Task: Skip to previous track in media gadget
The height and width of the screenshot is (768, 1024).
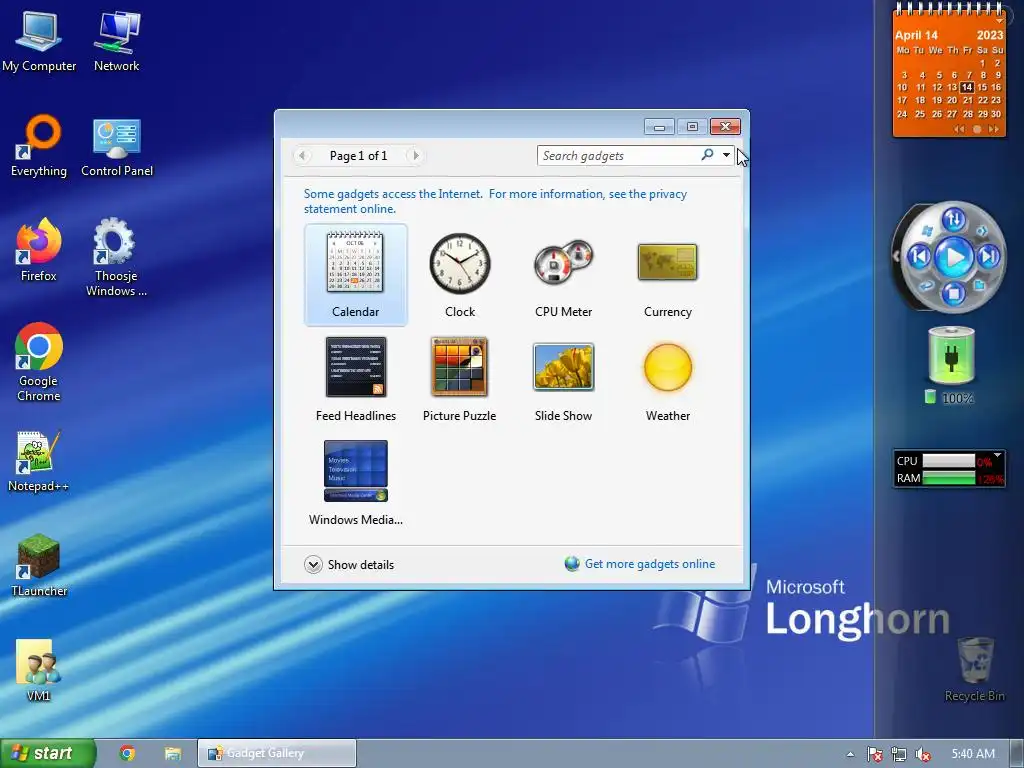Action: coord(920,256)
